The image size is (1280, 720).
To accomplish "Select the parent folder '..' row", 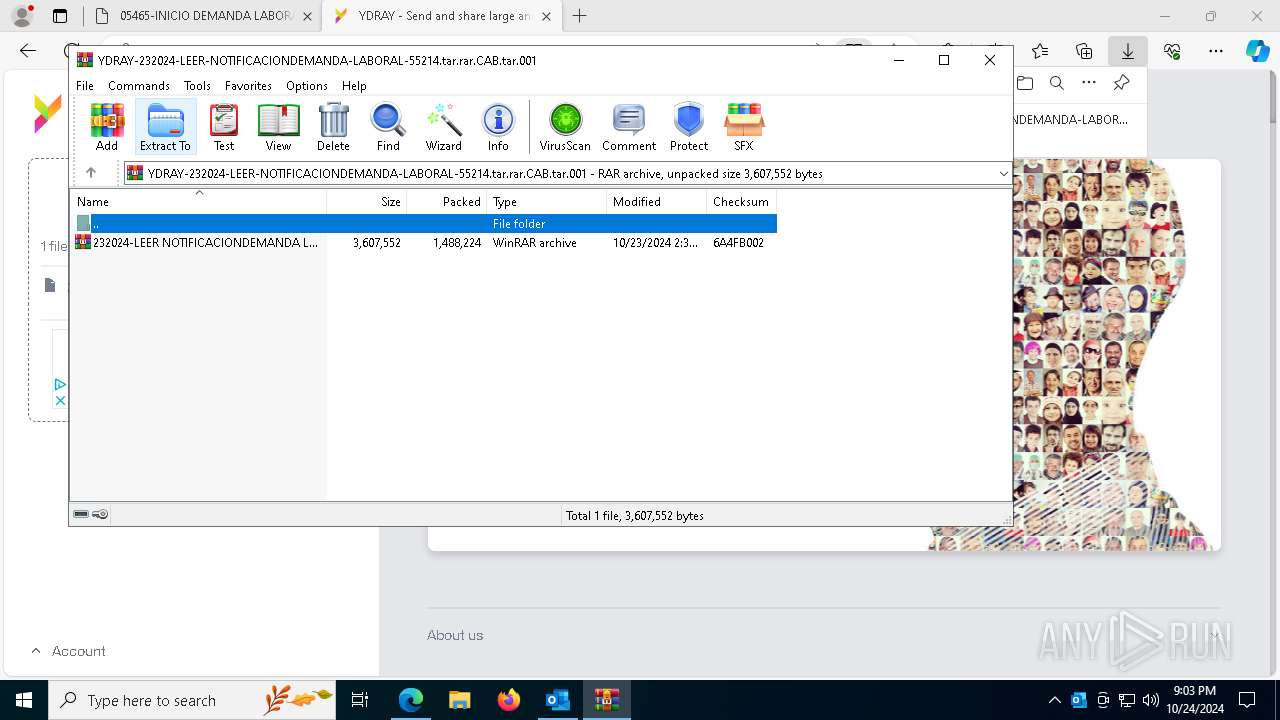I will click(425, 224).
